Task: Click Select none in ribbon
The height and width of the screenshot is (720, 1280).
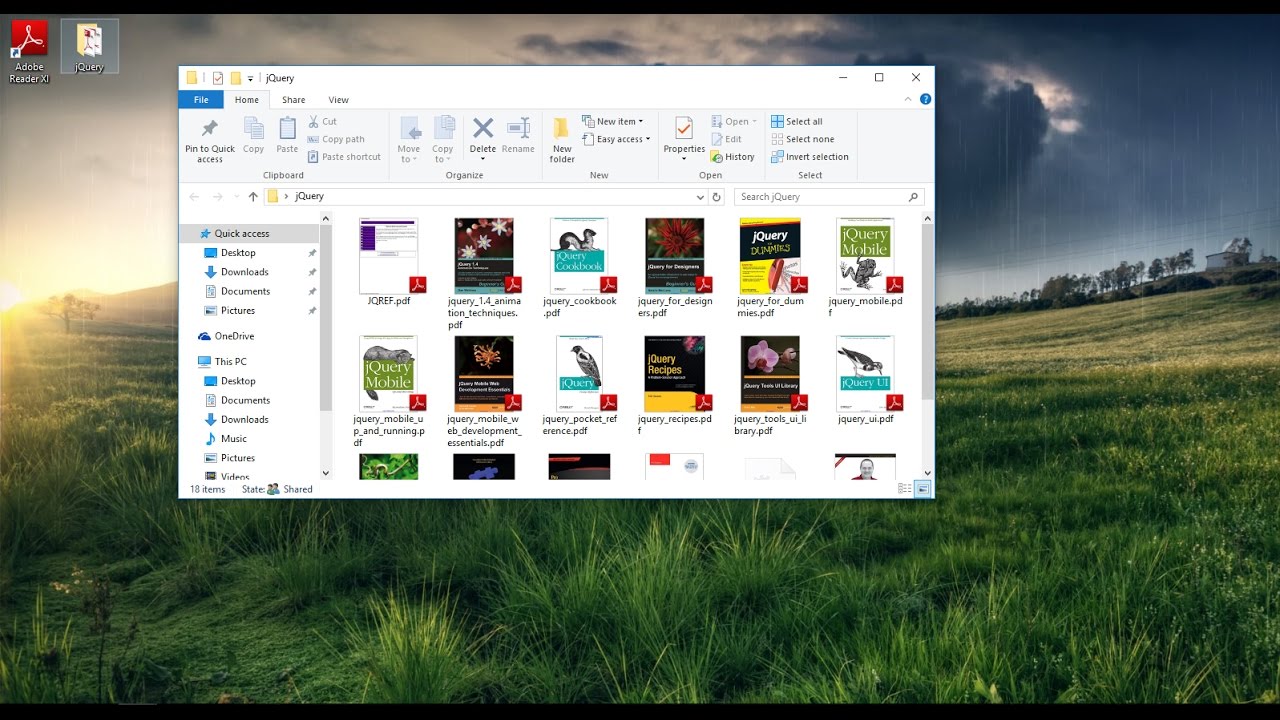Action: point(802,139)
